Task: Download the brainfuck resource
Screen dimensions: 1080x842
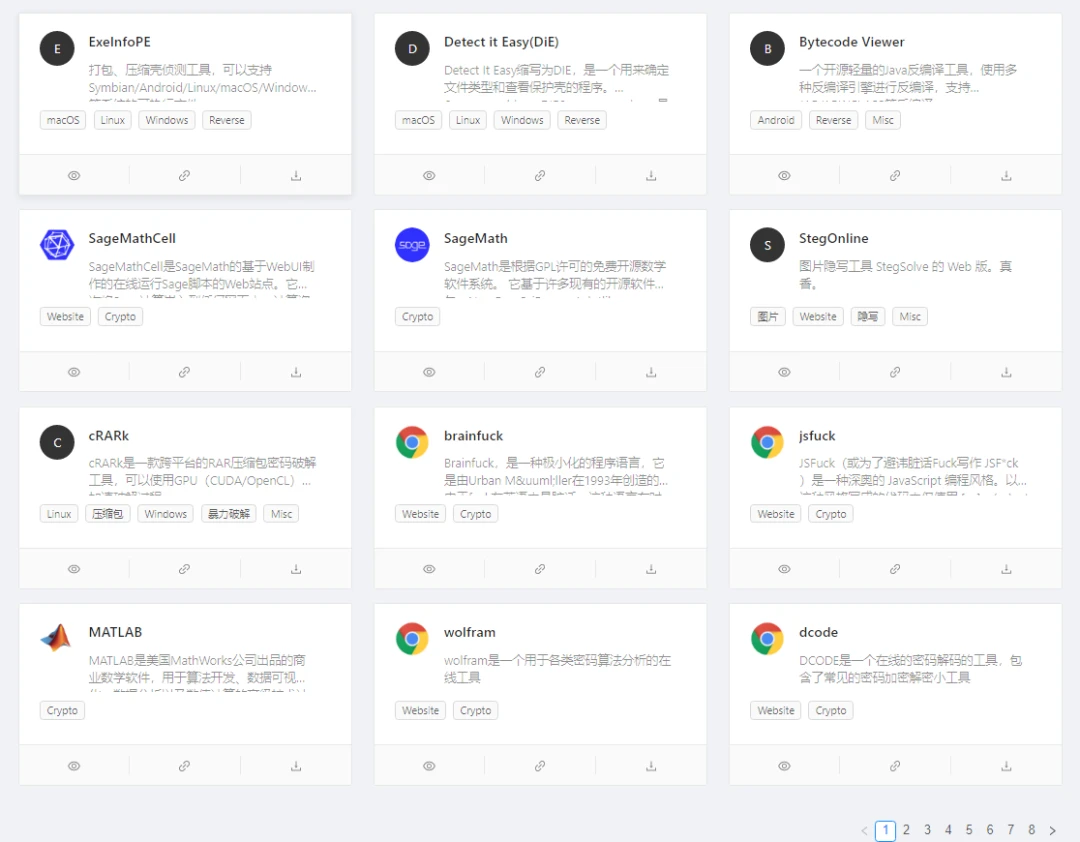Action: point(650,568)
